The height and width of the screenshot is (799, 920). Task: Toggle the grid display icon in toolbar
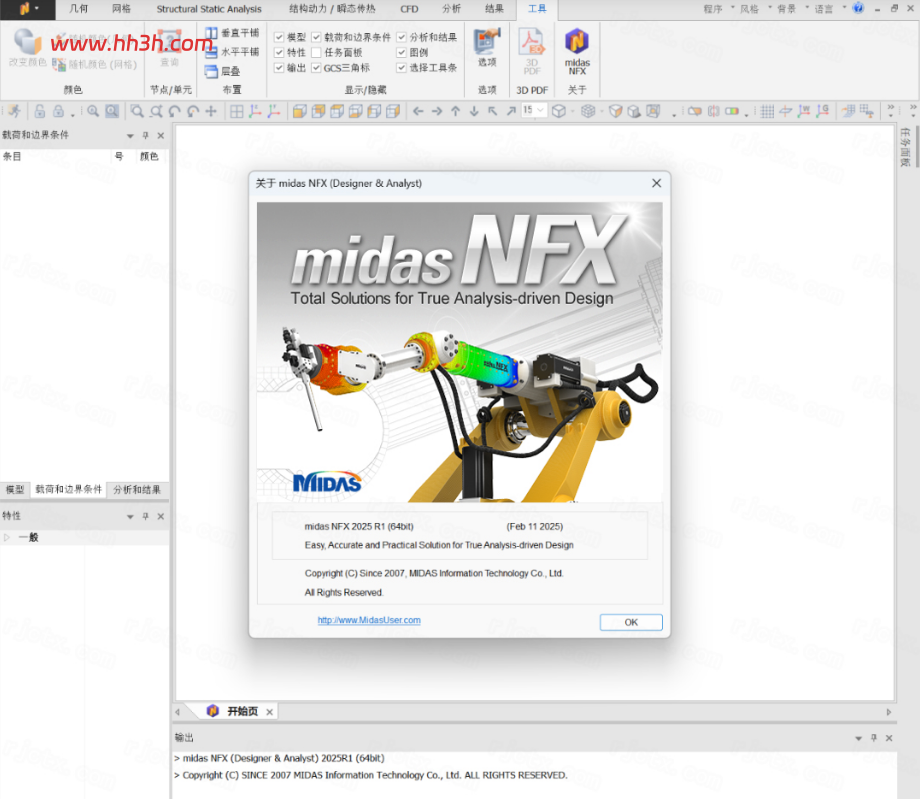767,111
